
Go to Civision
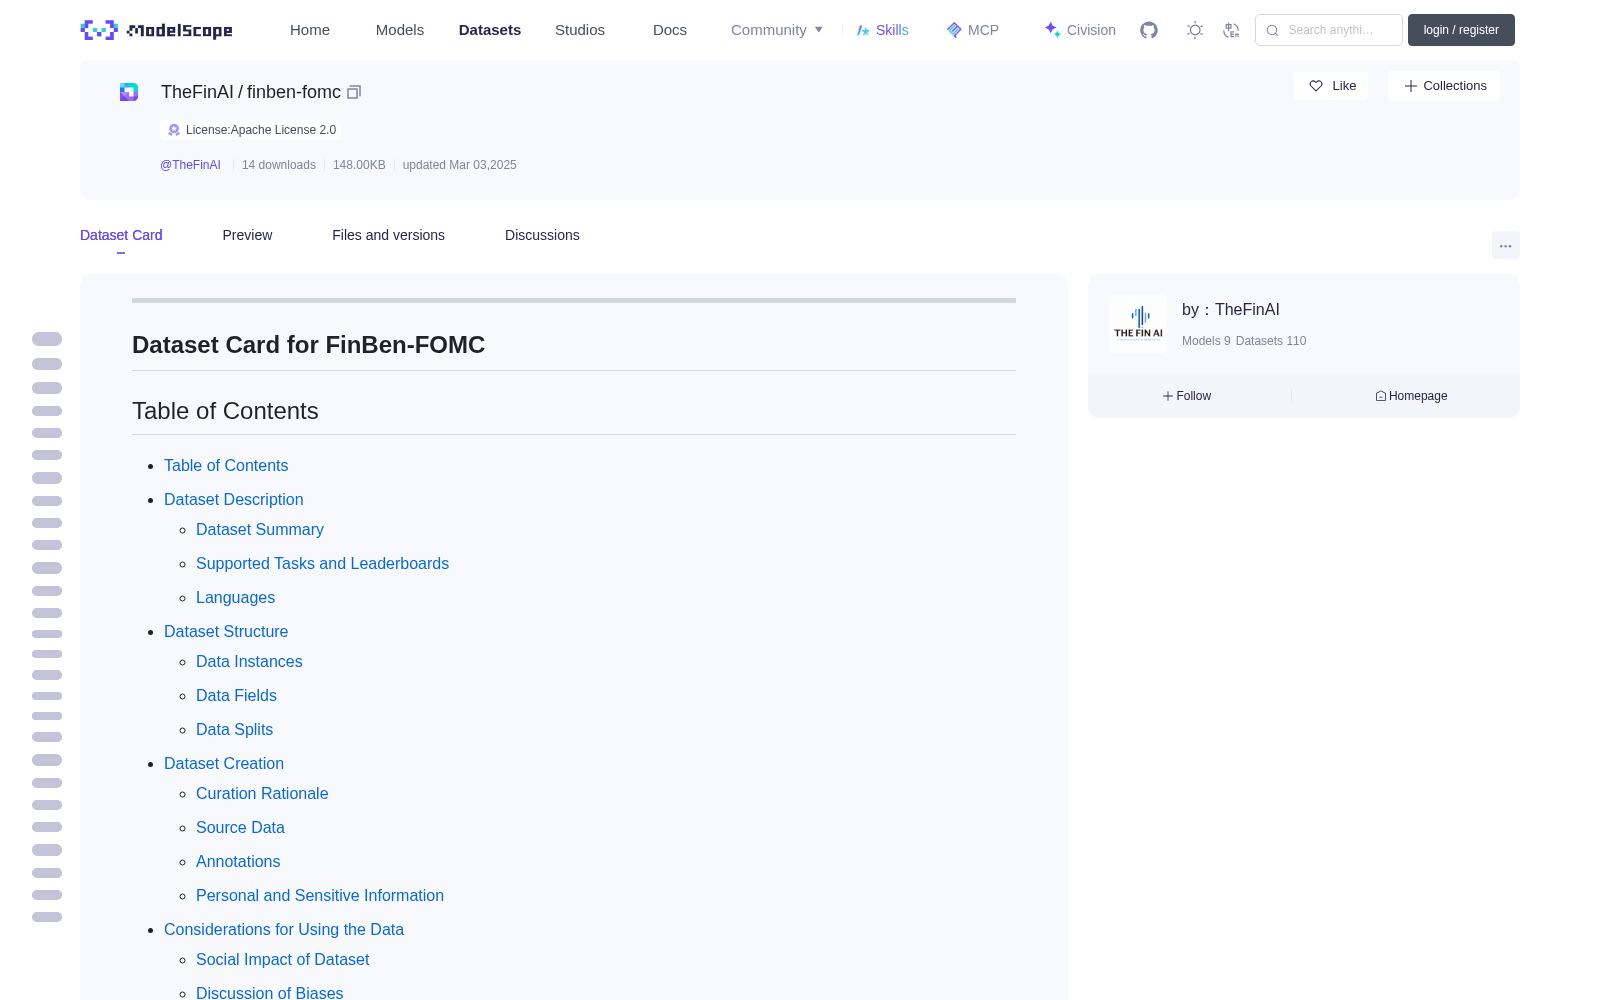tap(1080, 30)
